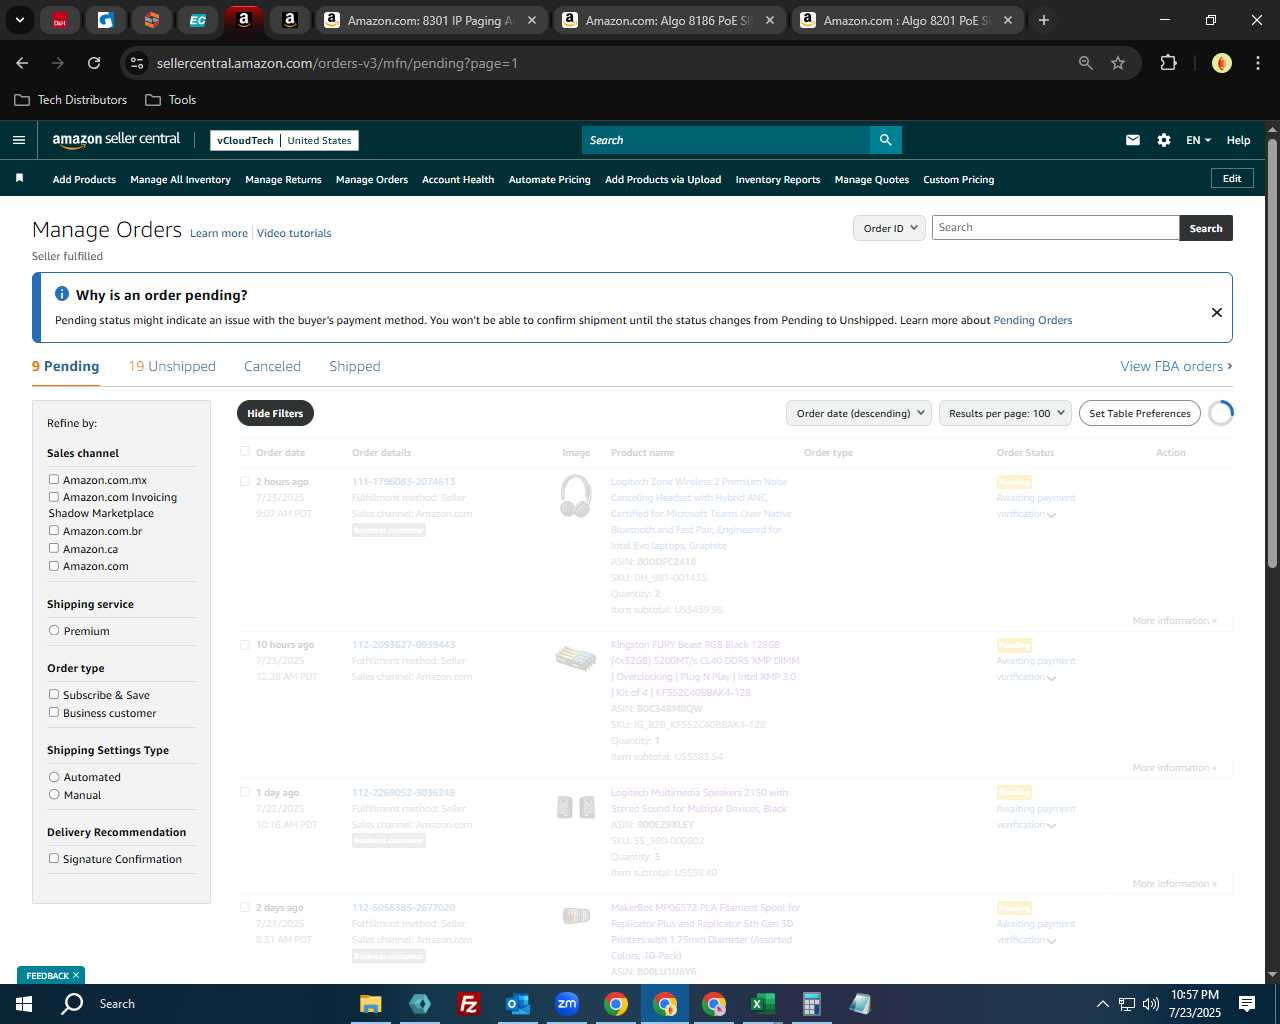Open the tab search dropdown arrow
The image size is (1280, 1024).
(19, 20)
